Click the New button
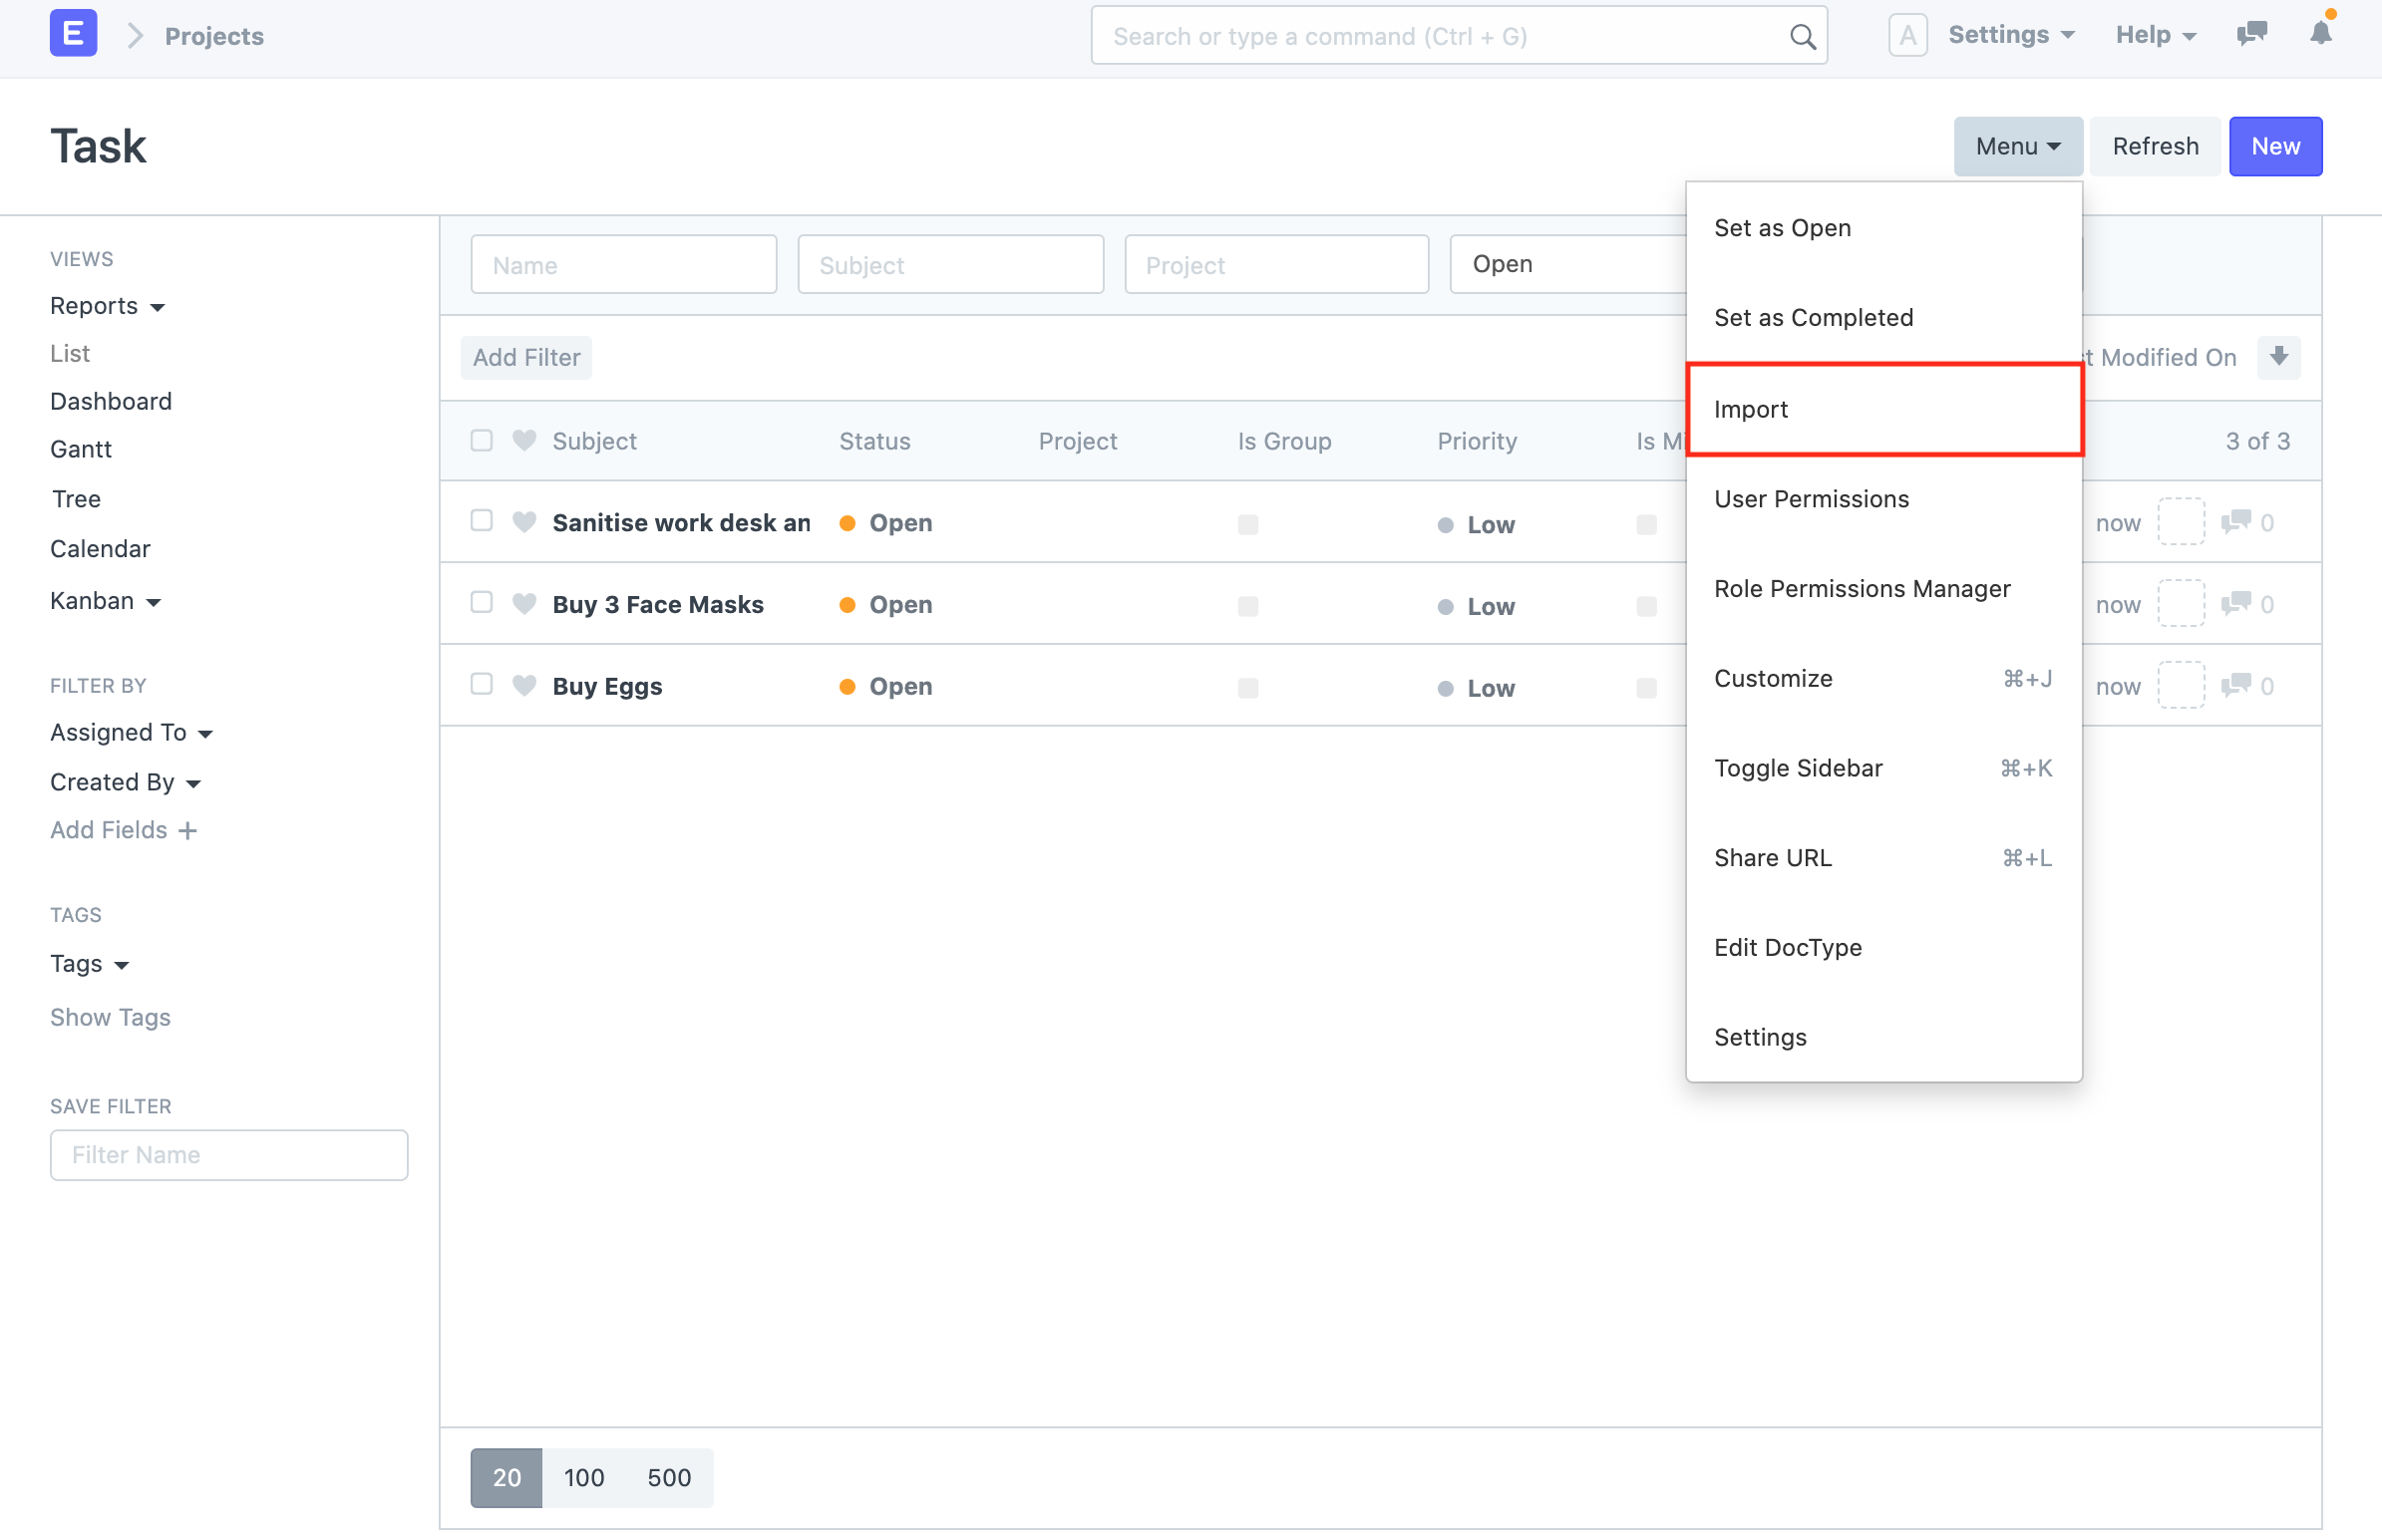Image resolution: width=2382 pixels, height=1540 pixels. click(x=2274, y=146)
